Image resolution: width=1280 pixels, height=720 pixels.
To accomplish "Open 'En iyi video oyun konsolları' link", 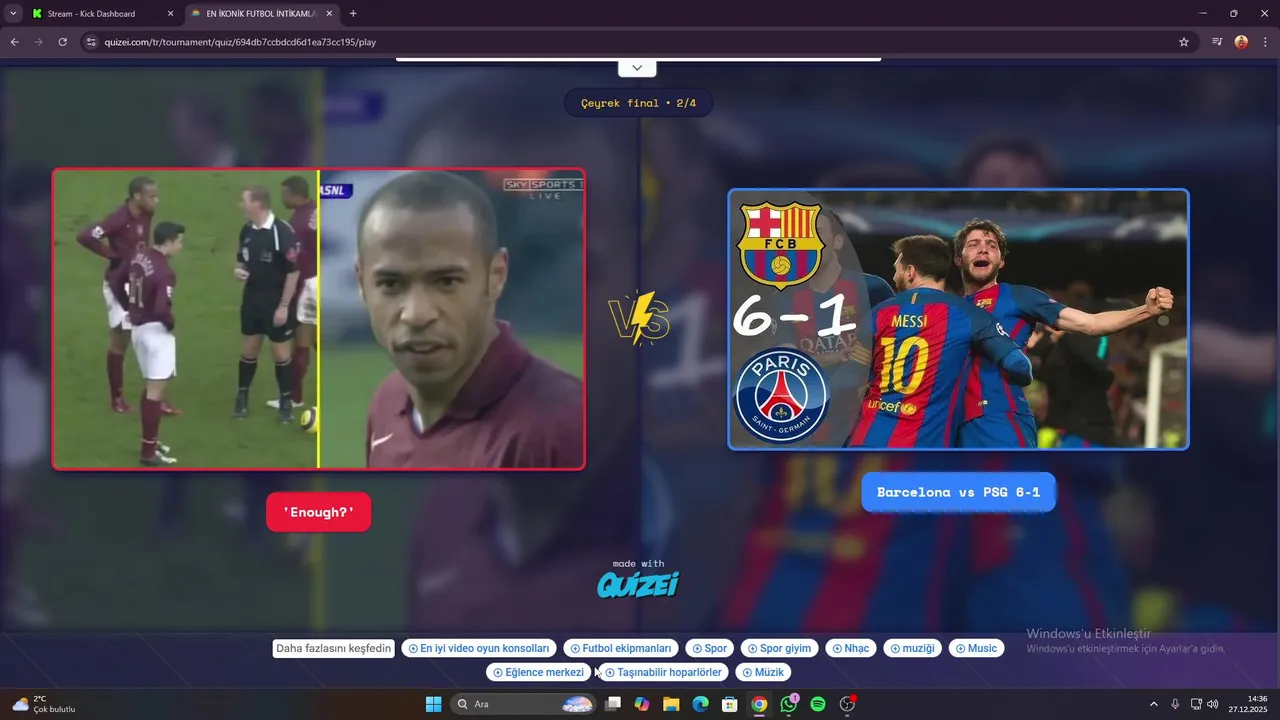I will coord(479,648).
